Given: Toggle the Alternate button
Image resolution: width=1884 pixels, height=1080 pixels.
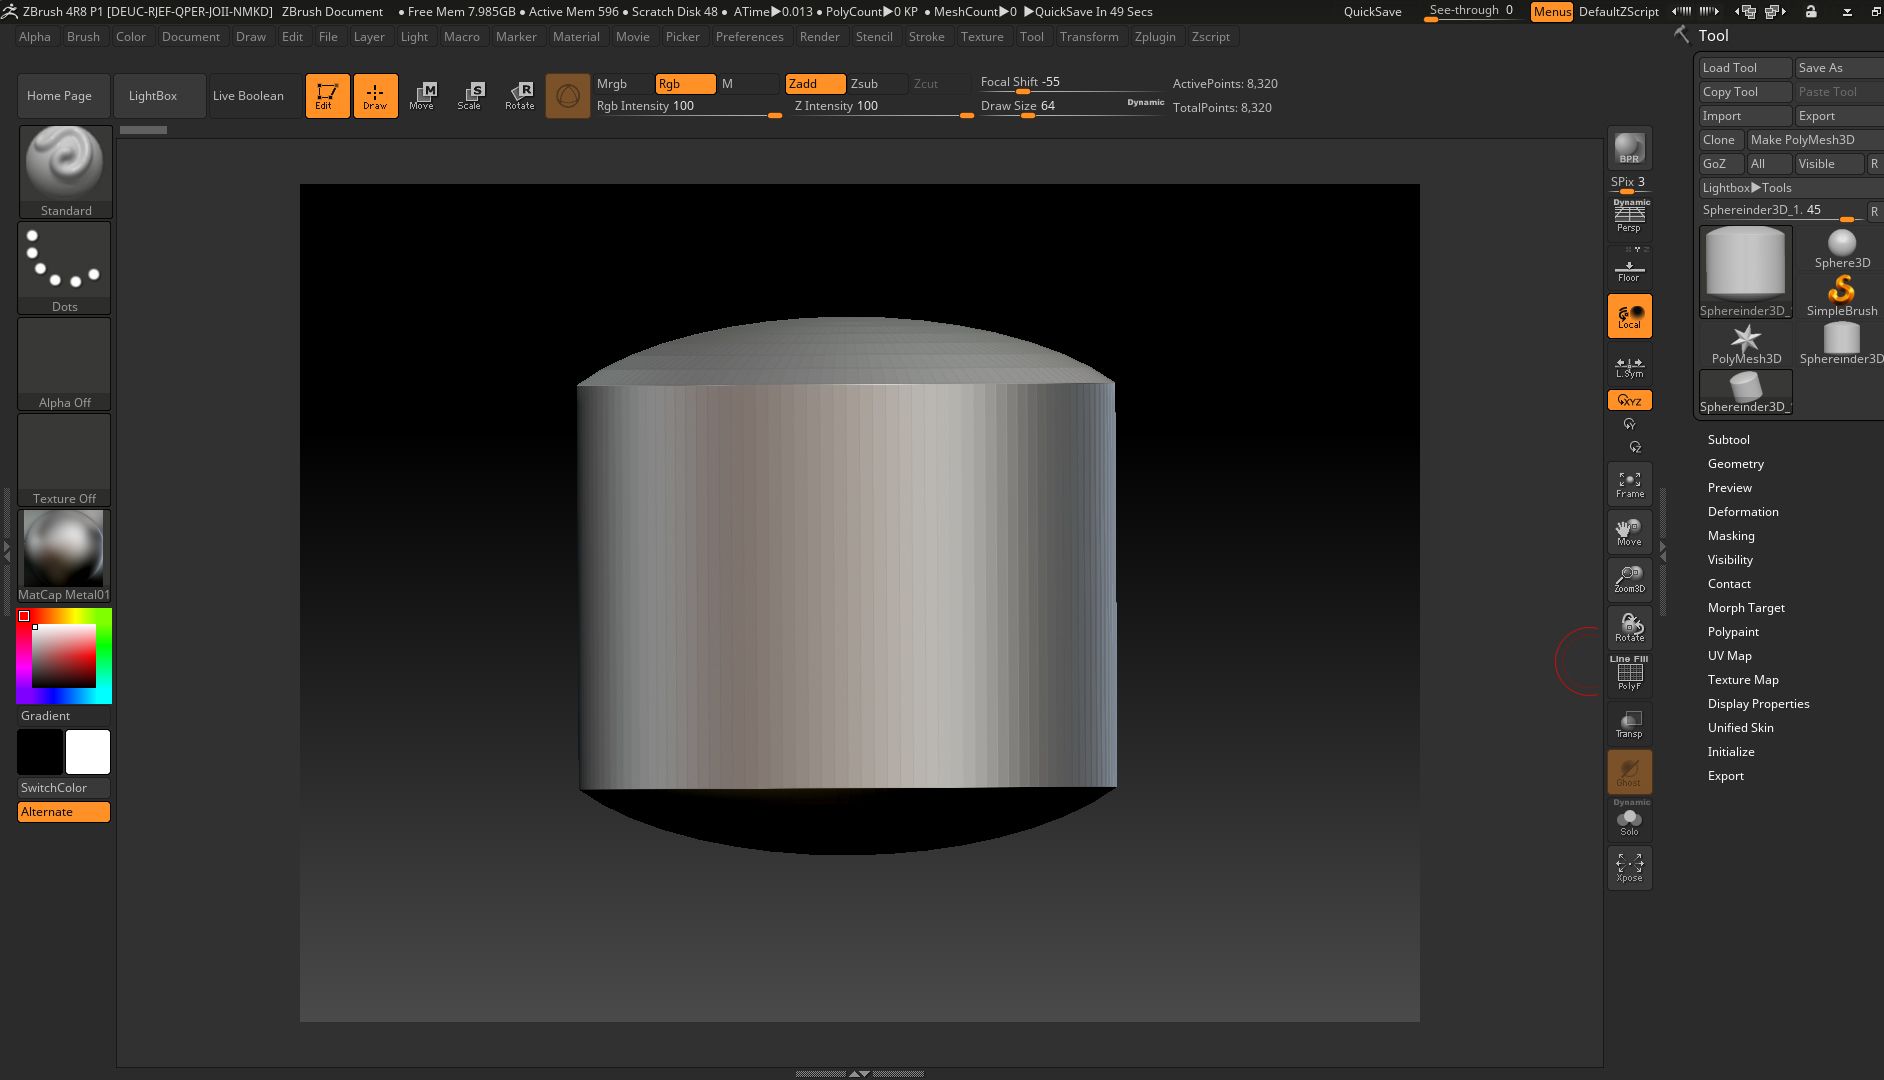Looking at the screenshot, I should click(x=64, y=812).
